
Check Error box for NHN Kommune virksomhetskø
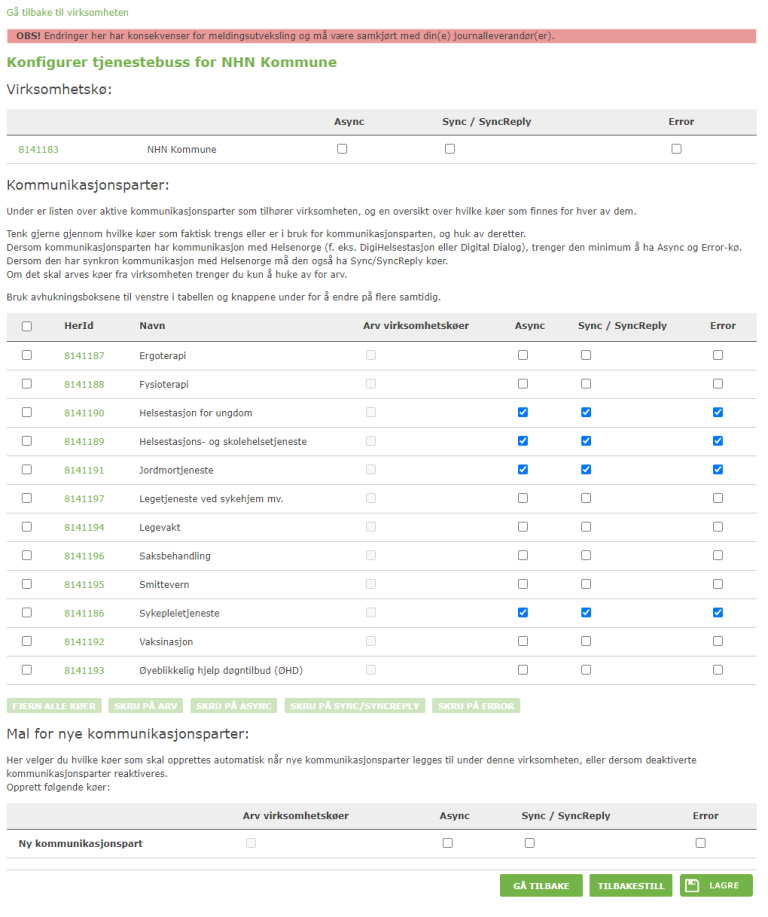(677, 149)
